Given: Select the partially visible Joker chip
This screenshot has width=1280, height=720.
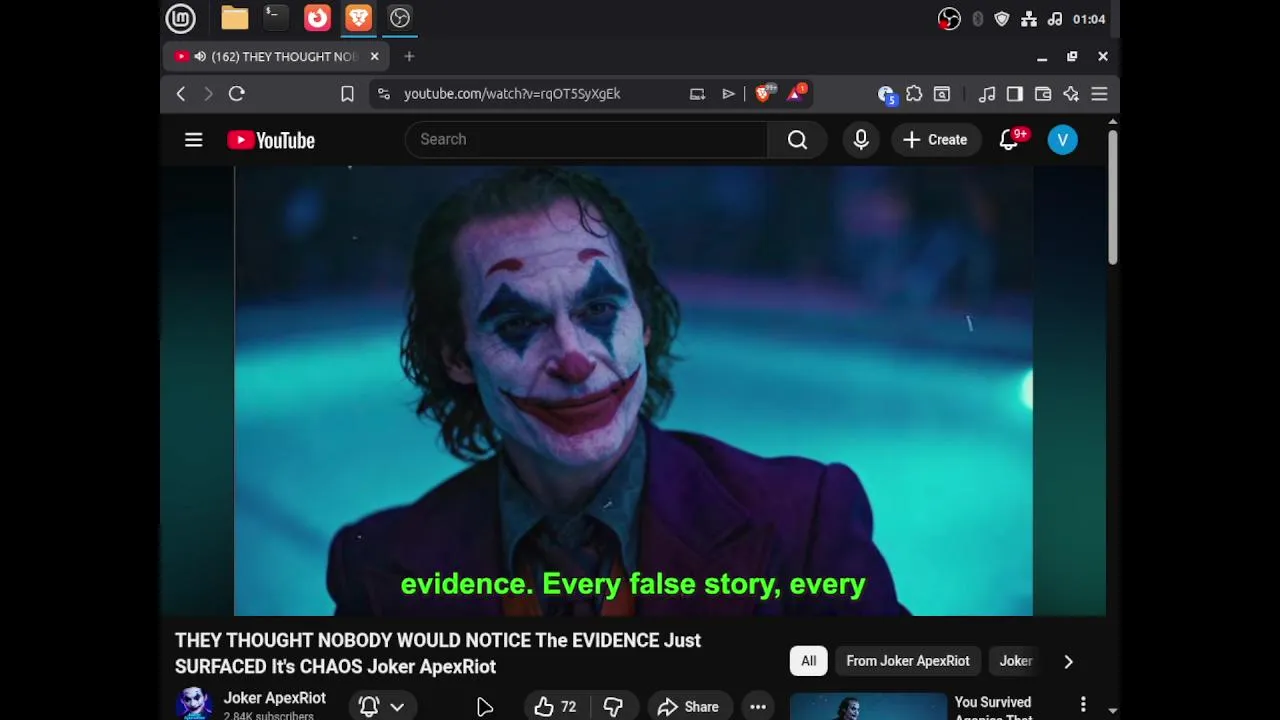Looking at the screenshot, I should point(1016,661).
